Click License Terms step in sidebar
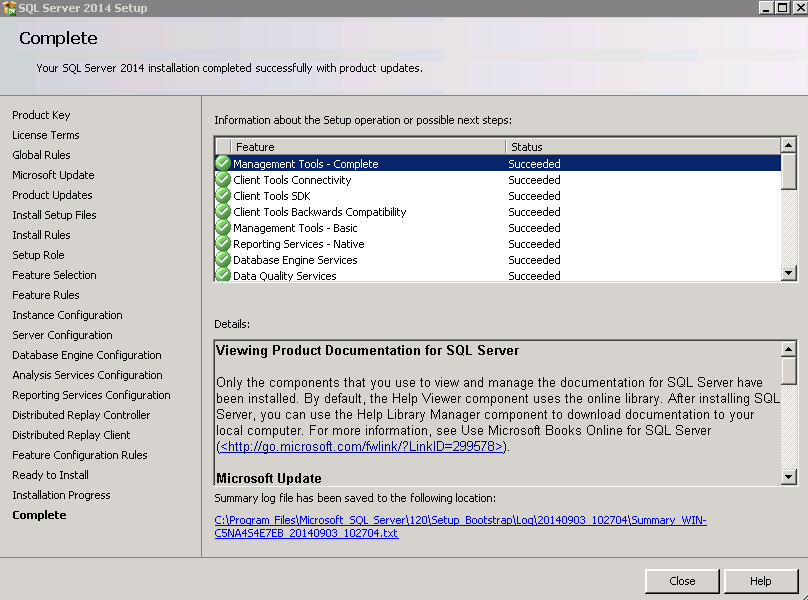This screenshot has width=808, height=600. click(46, 135)
